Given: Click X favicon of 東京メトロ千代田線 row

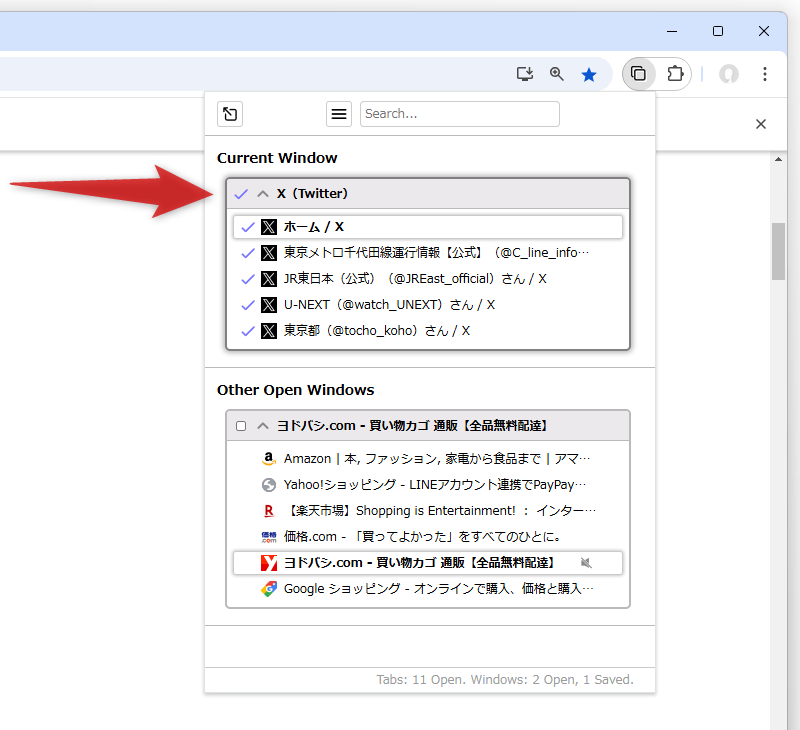Looking at the screenshot, I should pos(269,253).
